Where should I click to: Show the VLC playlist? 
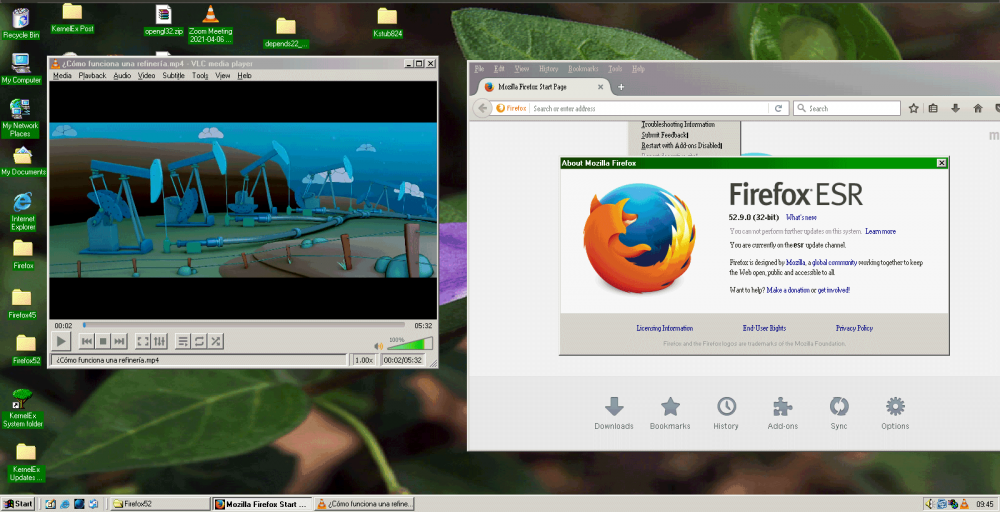183,341
